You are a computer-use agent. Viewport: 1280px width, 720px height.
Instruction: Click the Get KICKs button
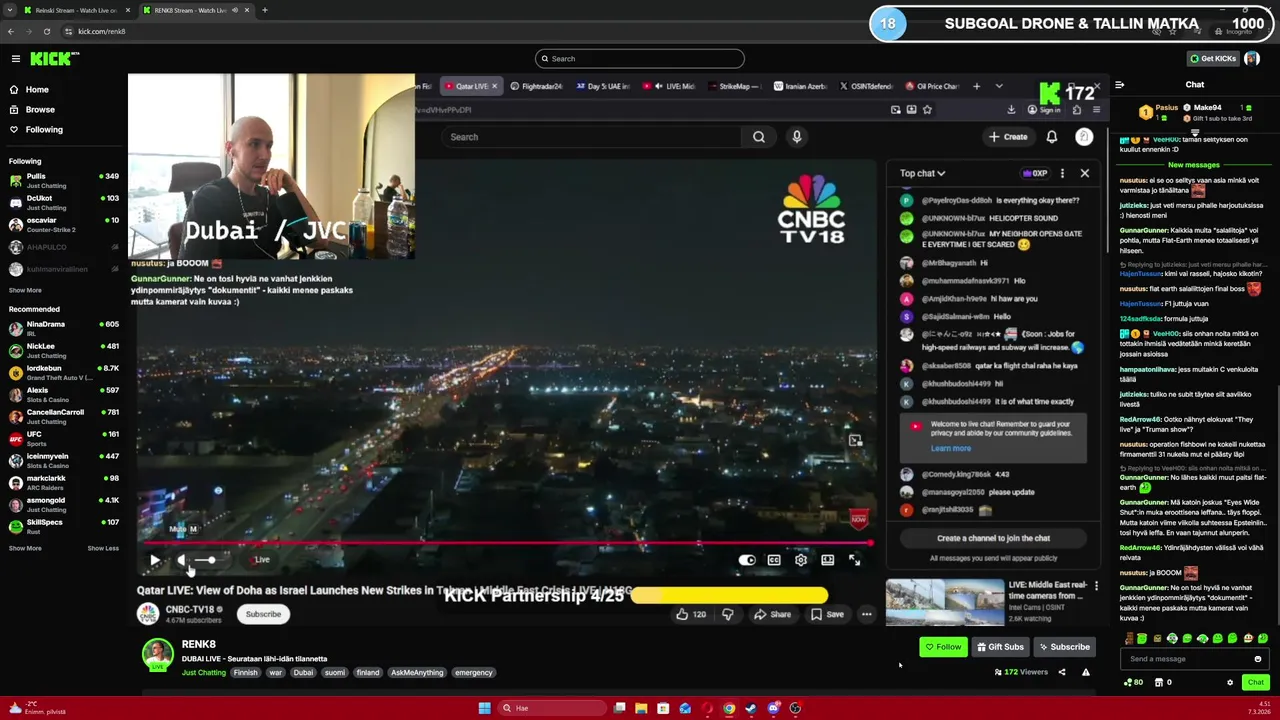pyautogui.click(x=1212, y=59)
